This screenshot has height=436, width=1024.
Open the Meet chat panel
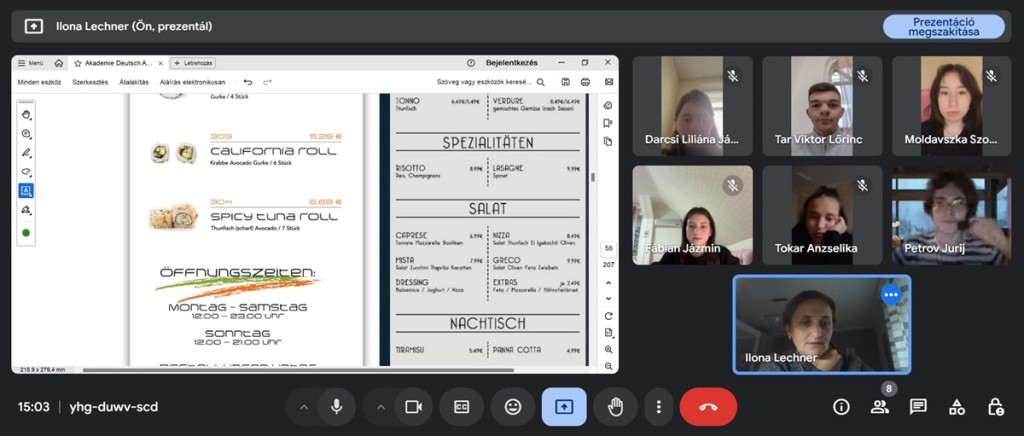918,407
